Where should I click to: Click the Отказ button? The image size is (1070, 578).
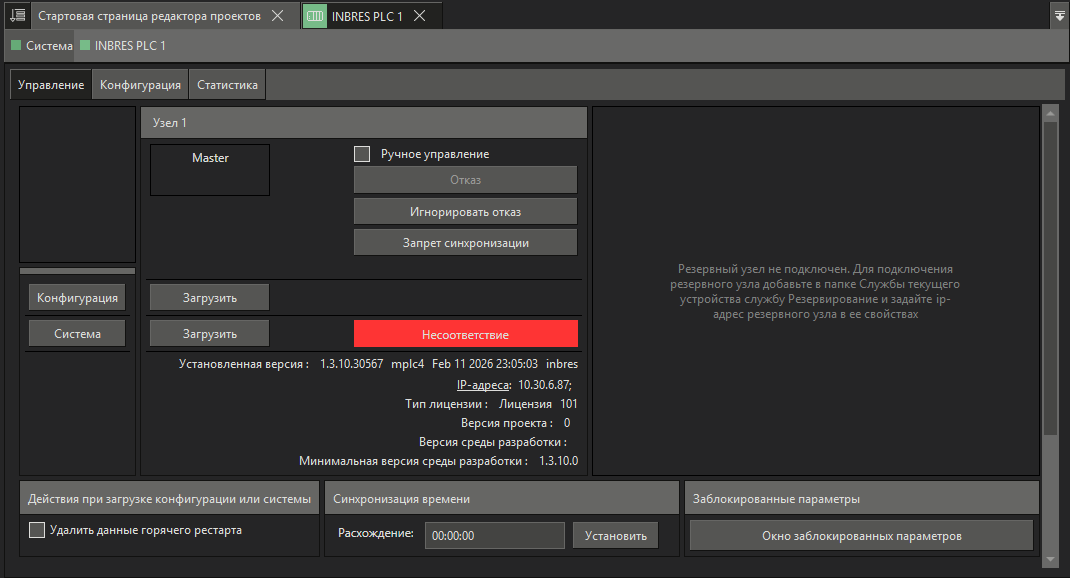[465, 180]
